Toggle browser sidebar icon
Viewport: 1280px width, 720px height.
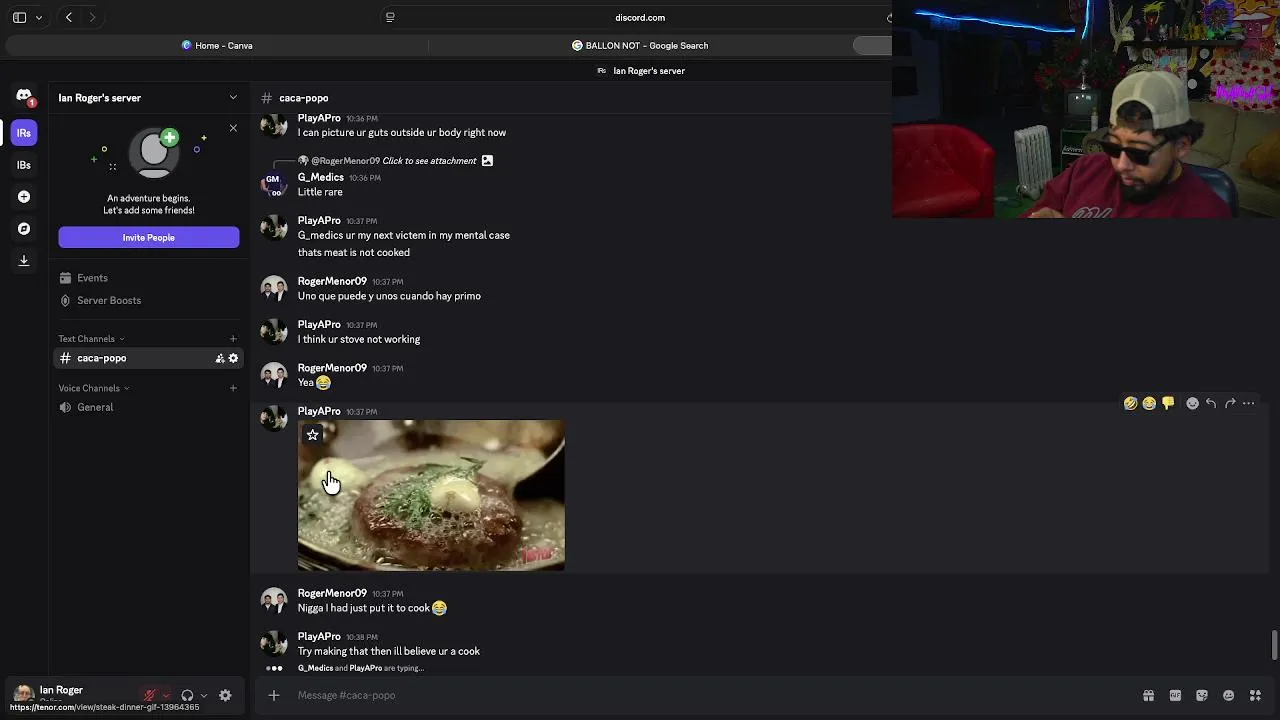(19, 17)
